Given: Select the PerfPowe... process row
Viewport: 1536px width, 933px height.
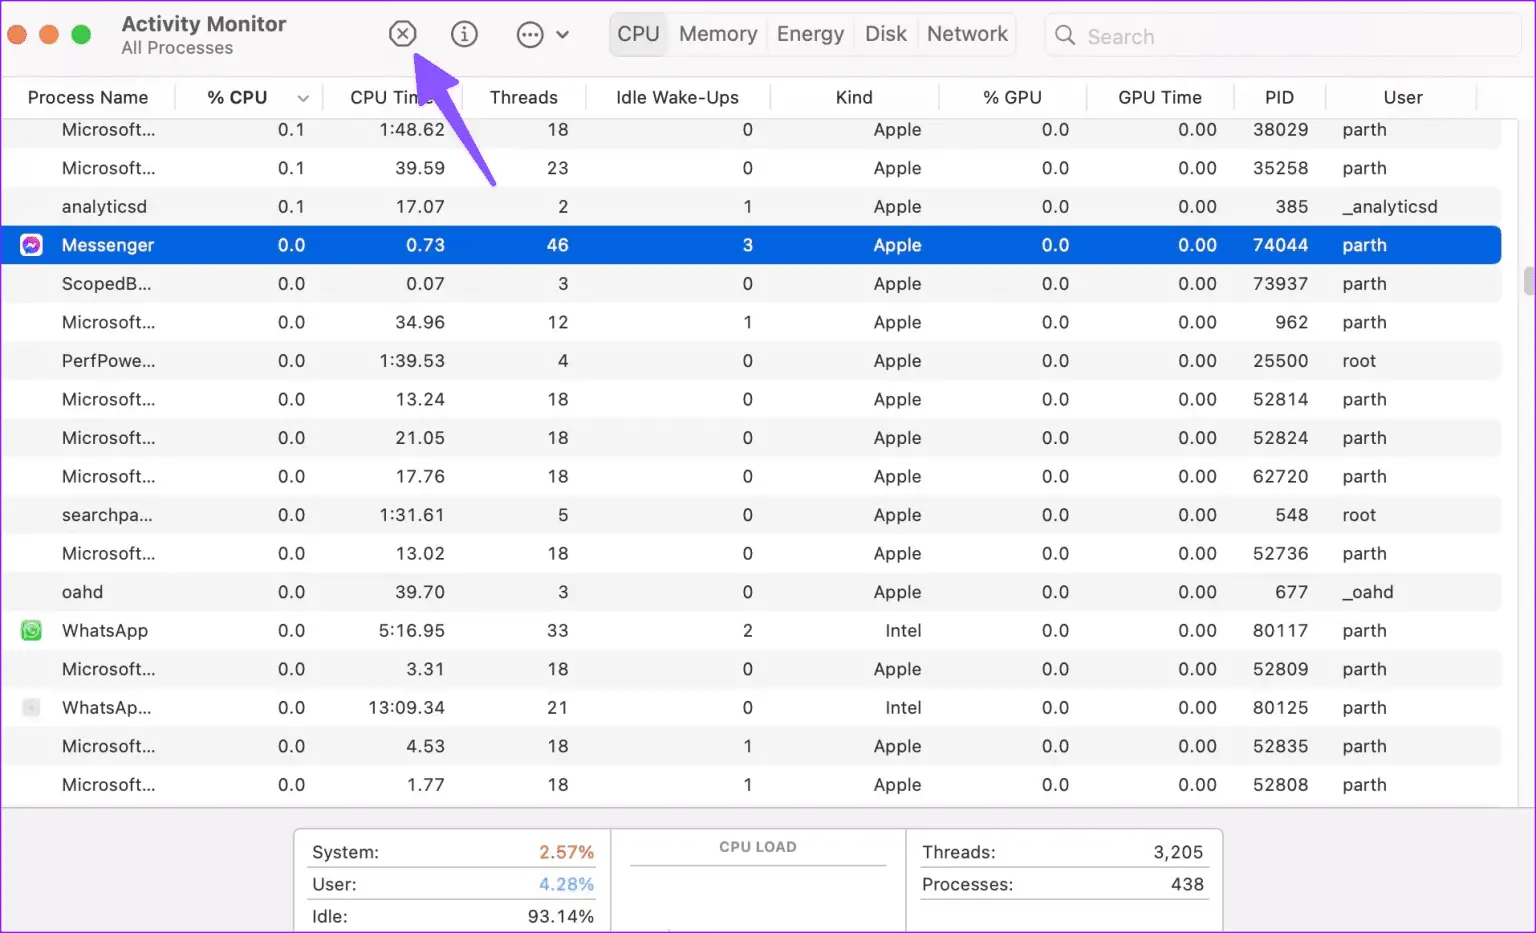Looking at the screenshot, I should point(751,361).
